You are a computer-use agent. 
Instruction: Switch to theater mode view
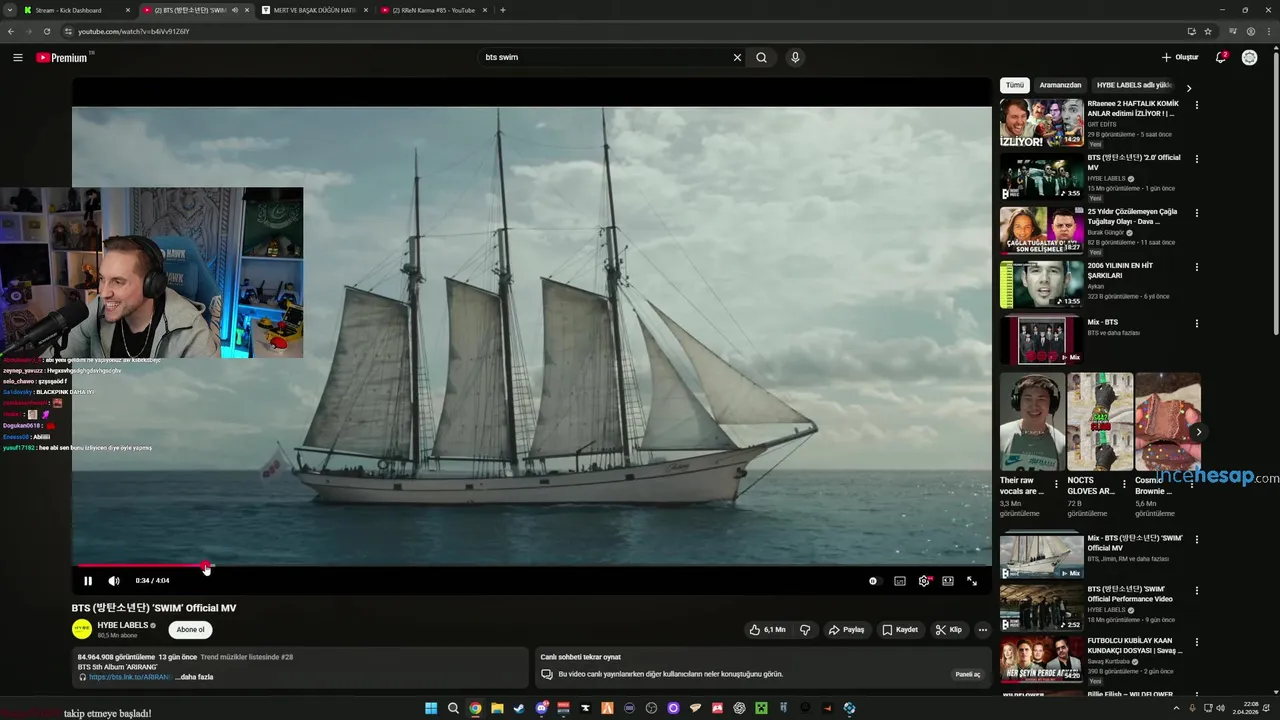(x=948, y=581)
